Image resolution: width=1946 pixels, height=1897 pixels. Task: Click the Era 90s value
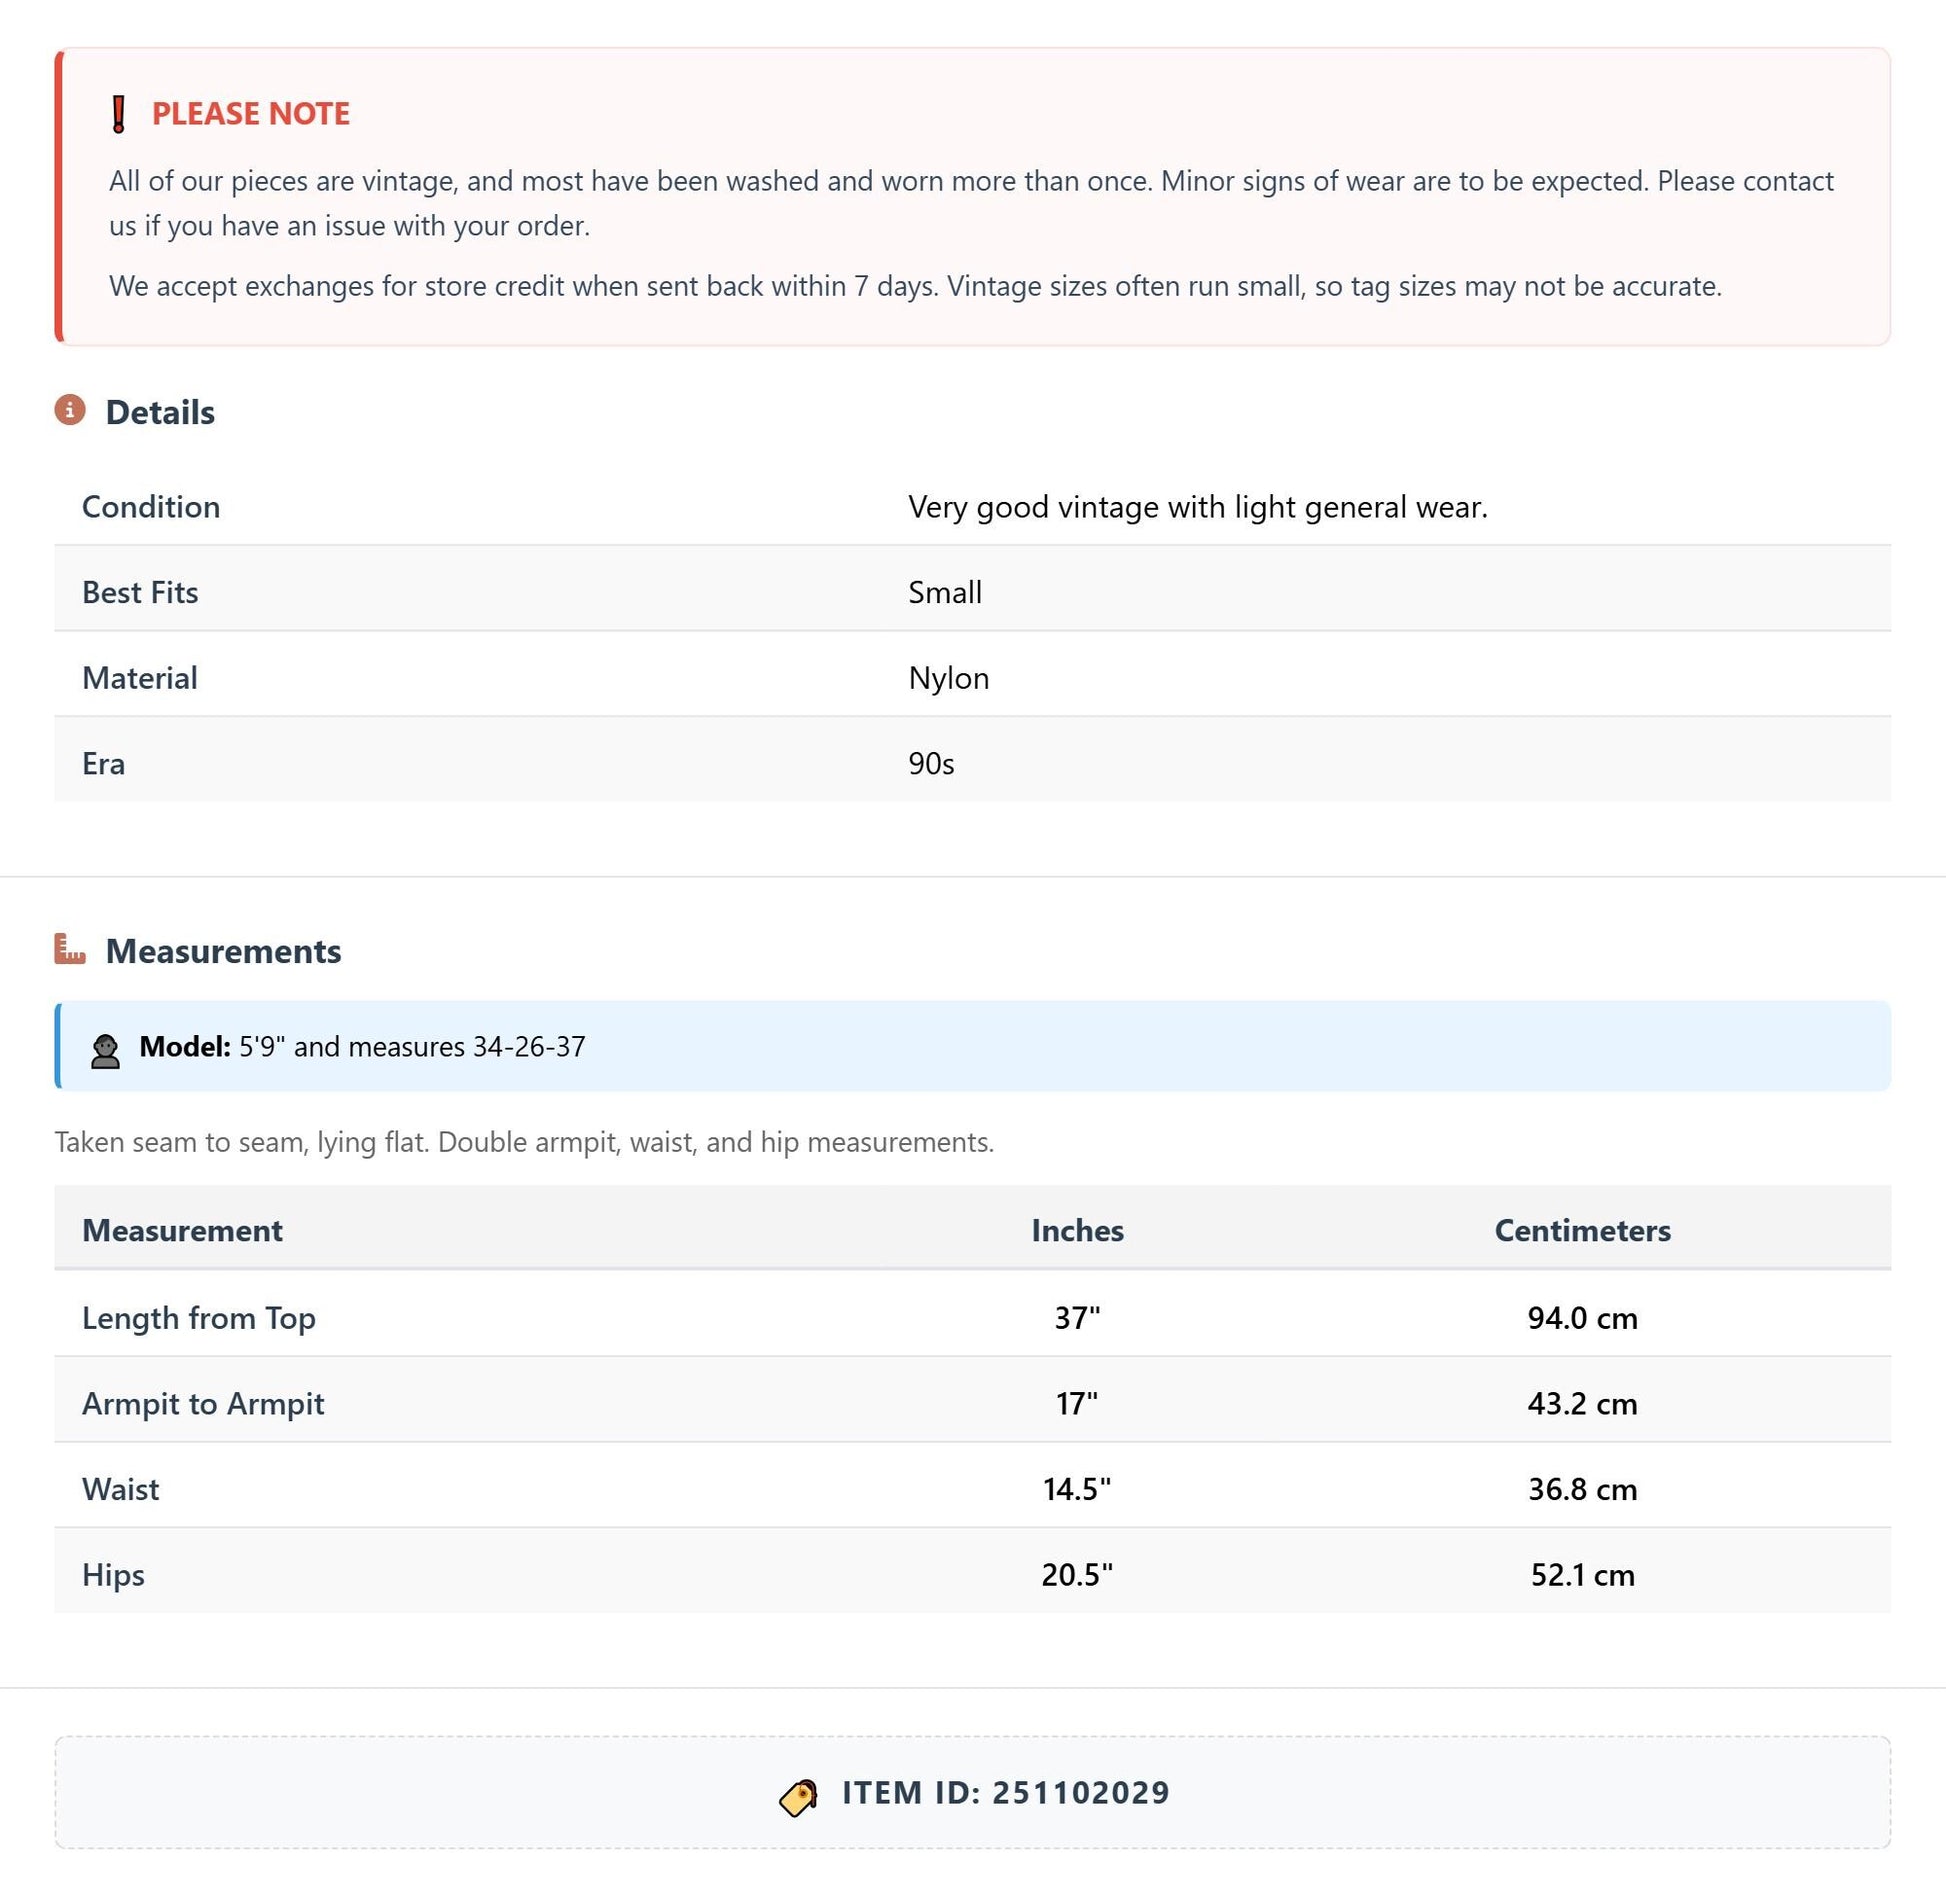tap(931, 764)
